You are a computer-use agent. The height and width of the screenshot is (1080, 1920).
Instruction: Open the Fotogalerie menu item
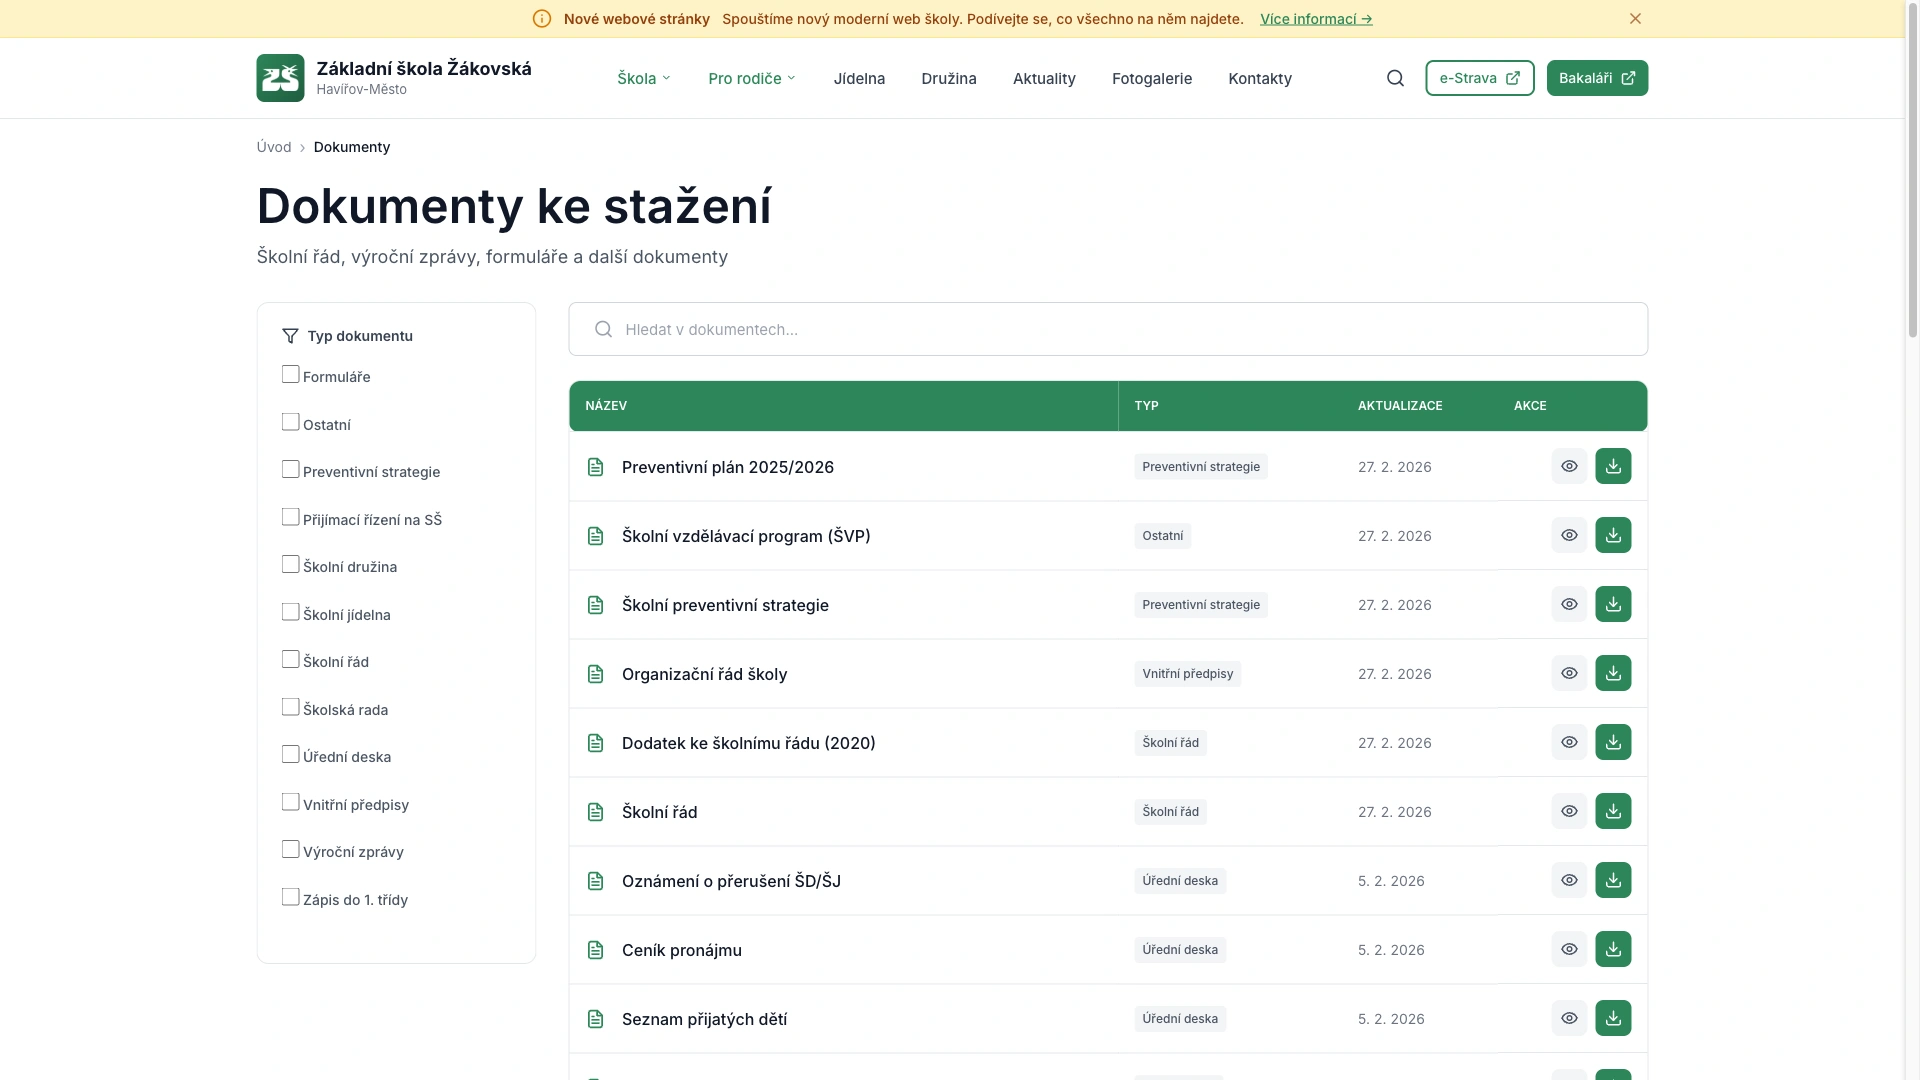pyautogui.click(x=1151, y=78)
